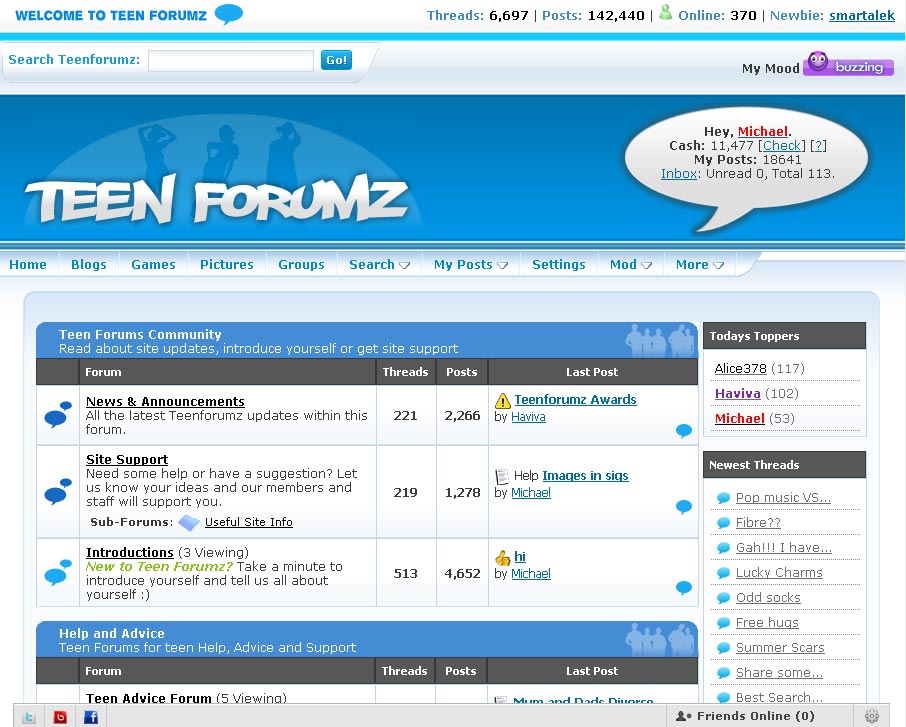This screenshot has width=906, height=727.
Task: Open the gear settings icon in bottom bar
Action: coord(872,716)
